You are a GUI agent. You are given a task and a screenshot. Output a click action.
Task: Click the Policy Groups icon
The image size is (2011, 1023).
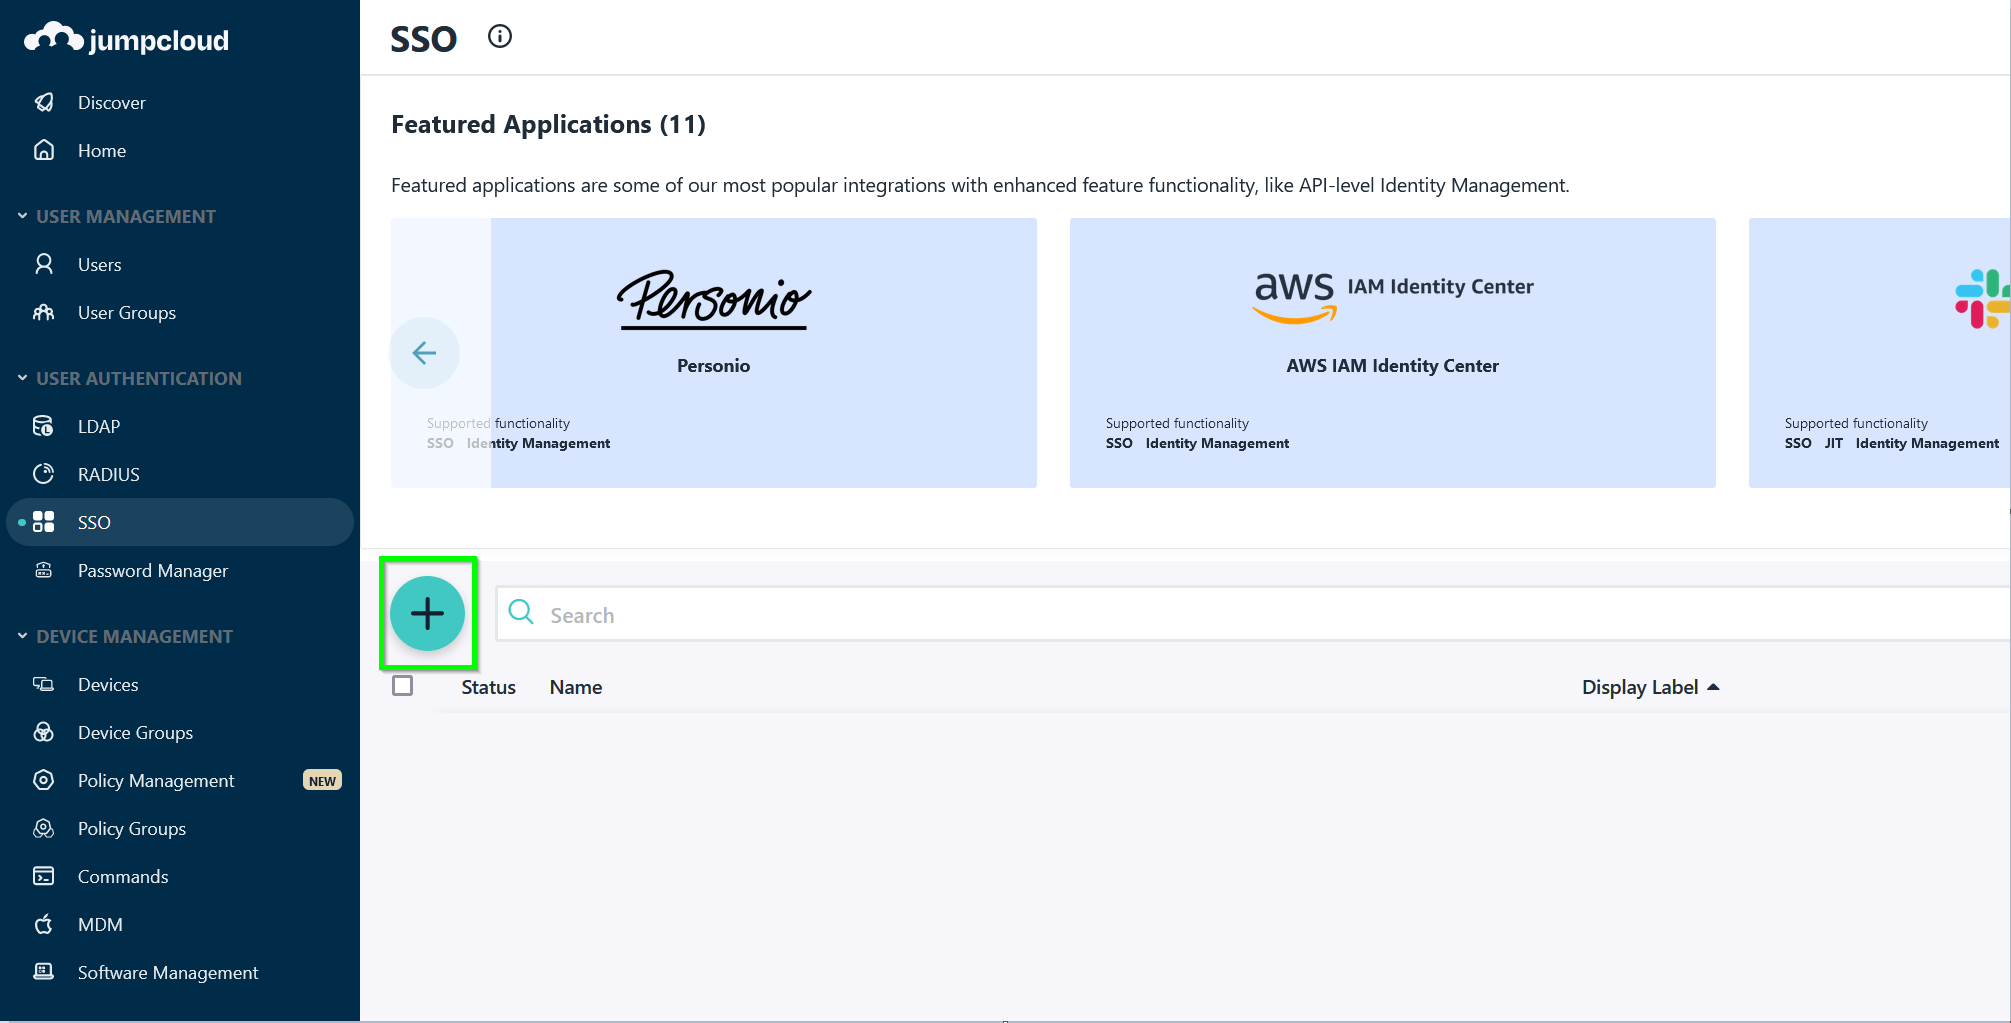coord(44,828)
